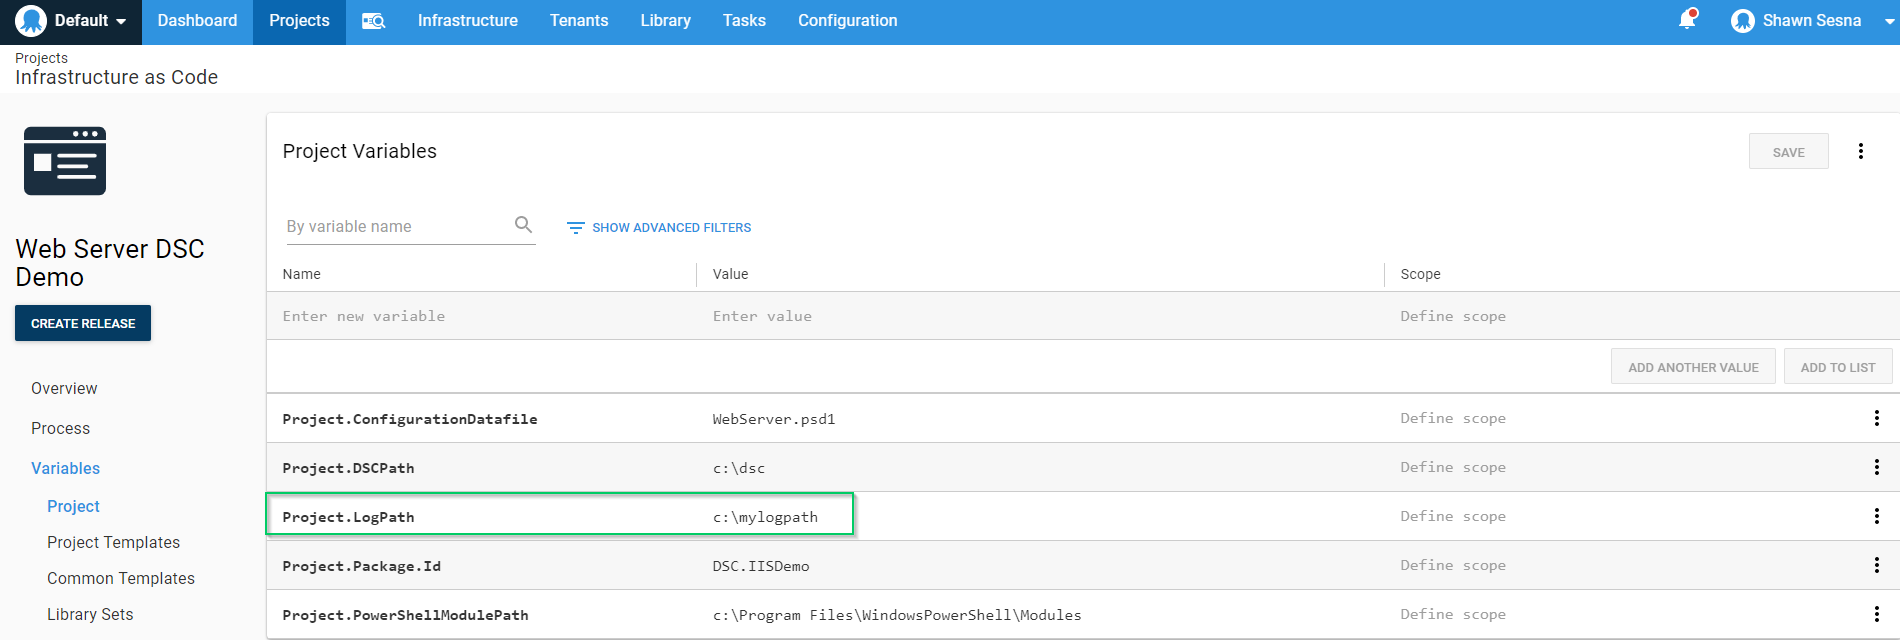1900x640 pixels.
Task: Open row menu for Project.PowerShellModulePath
Action: pos(1876,614)
